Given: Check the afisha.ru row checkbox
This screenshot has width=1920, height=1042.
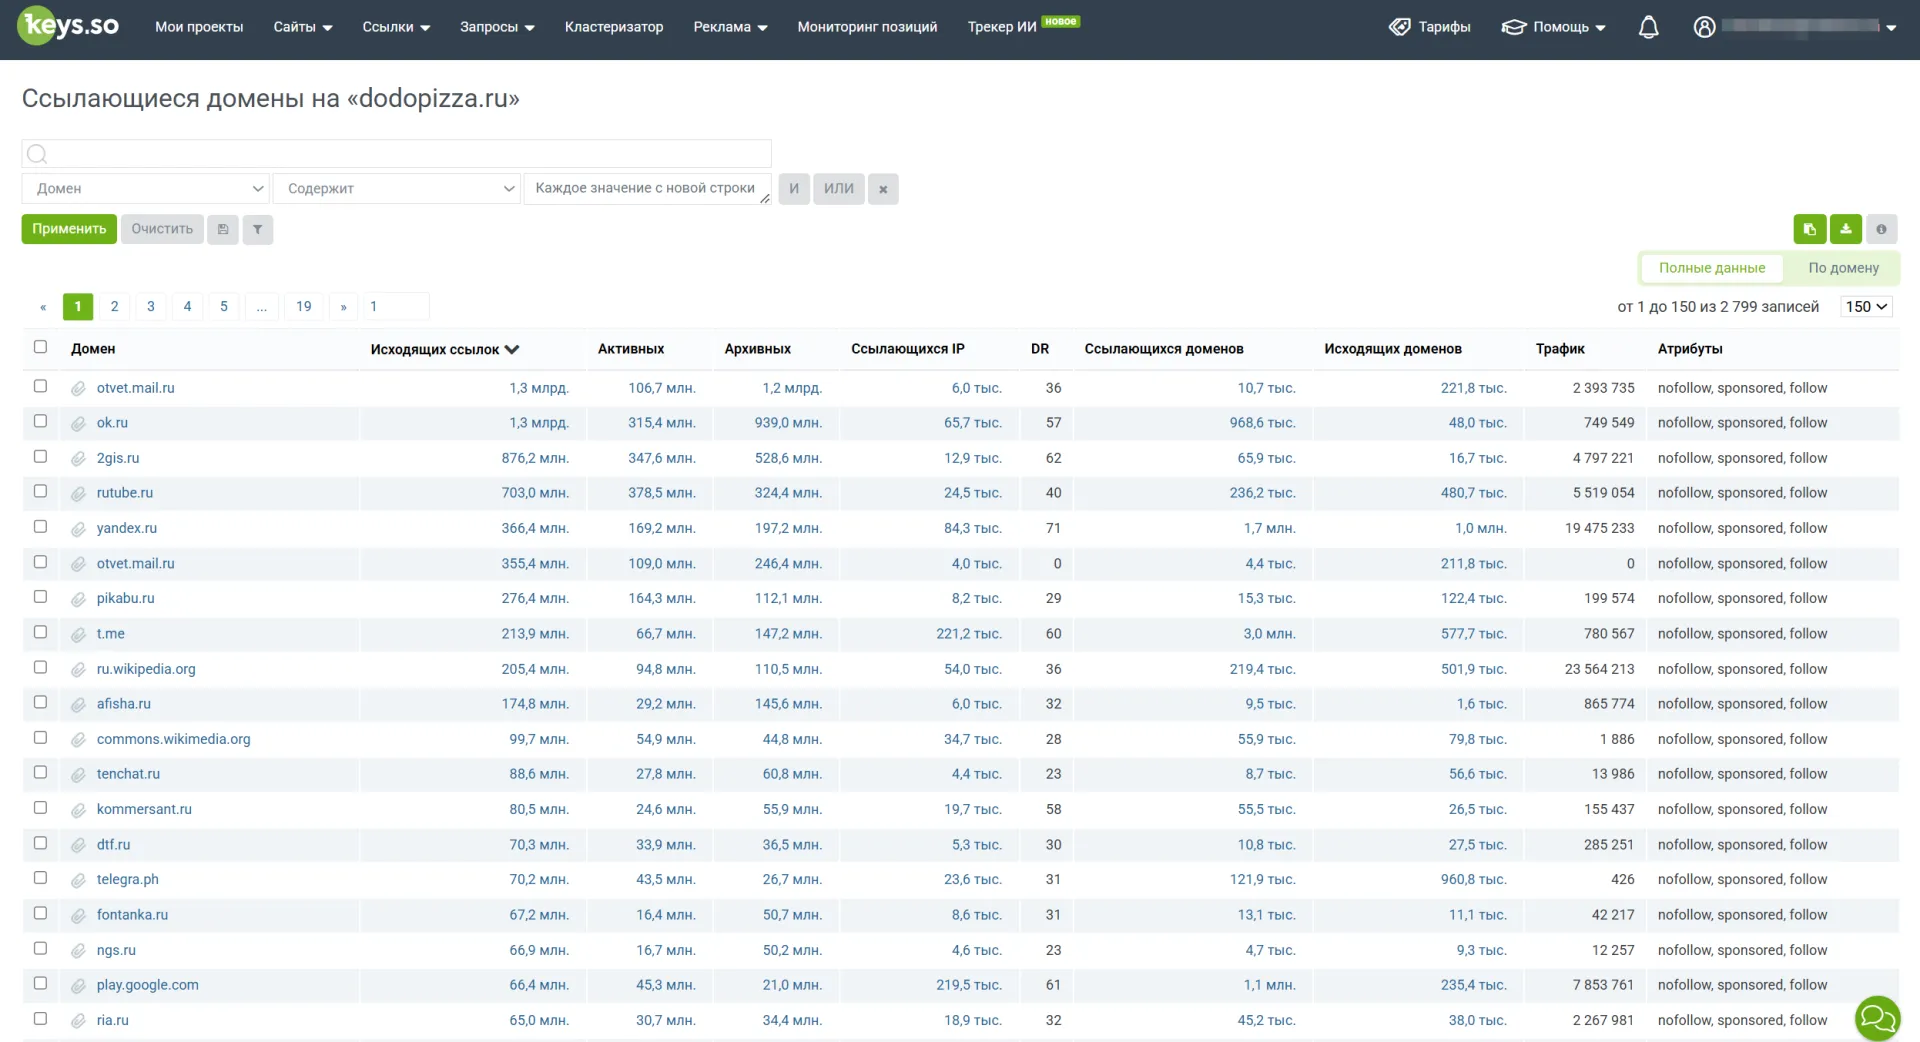Looking at the screenshot, I should pyautogui.click(x=40, y=702).
